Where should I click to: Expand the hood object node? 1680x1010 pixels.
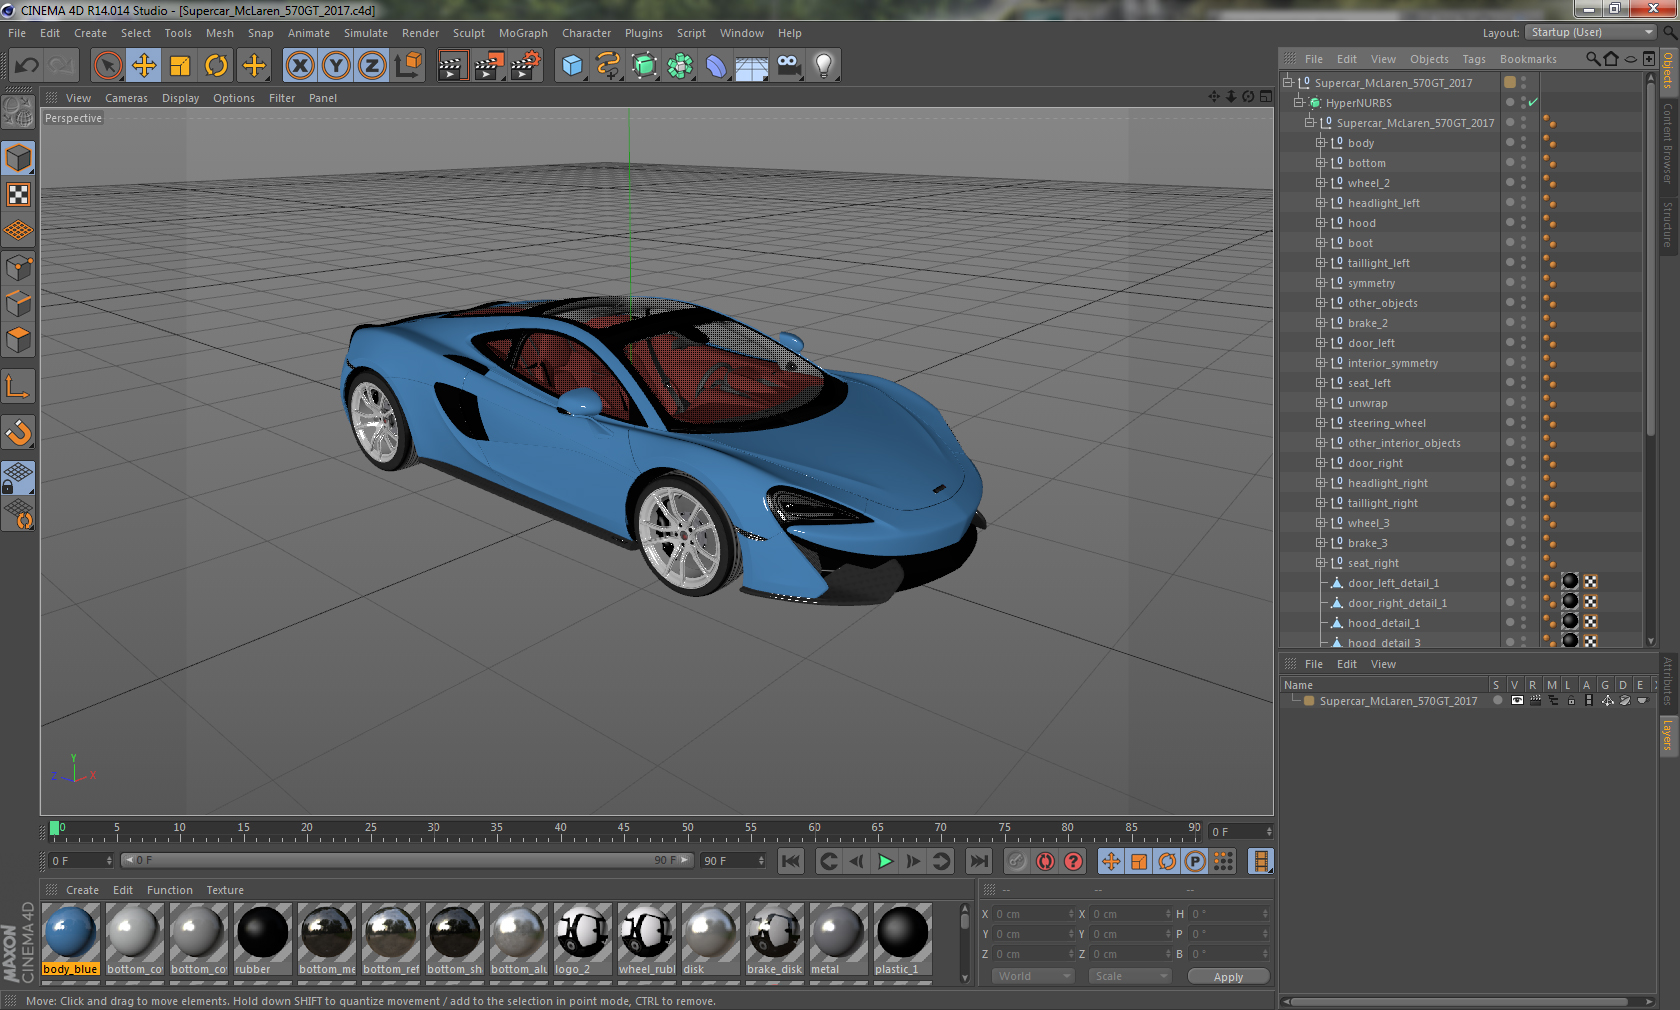tap(1320, 223)
